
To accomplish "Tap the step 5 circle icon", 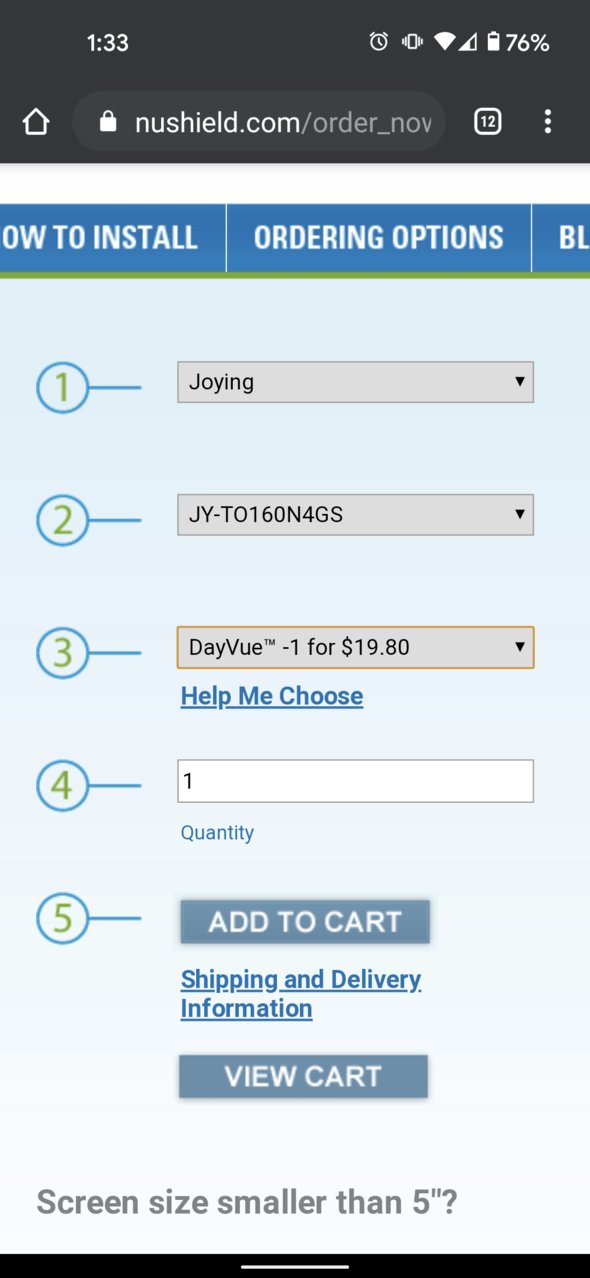I will [x=63, y=918].
